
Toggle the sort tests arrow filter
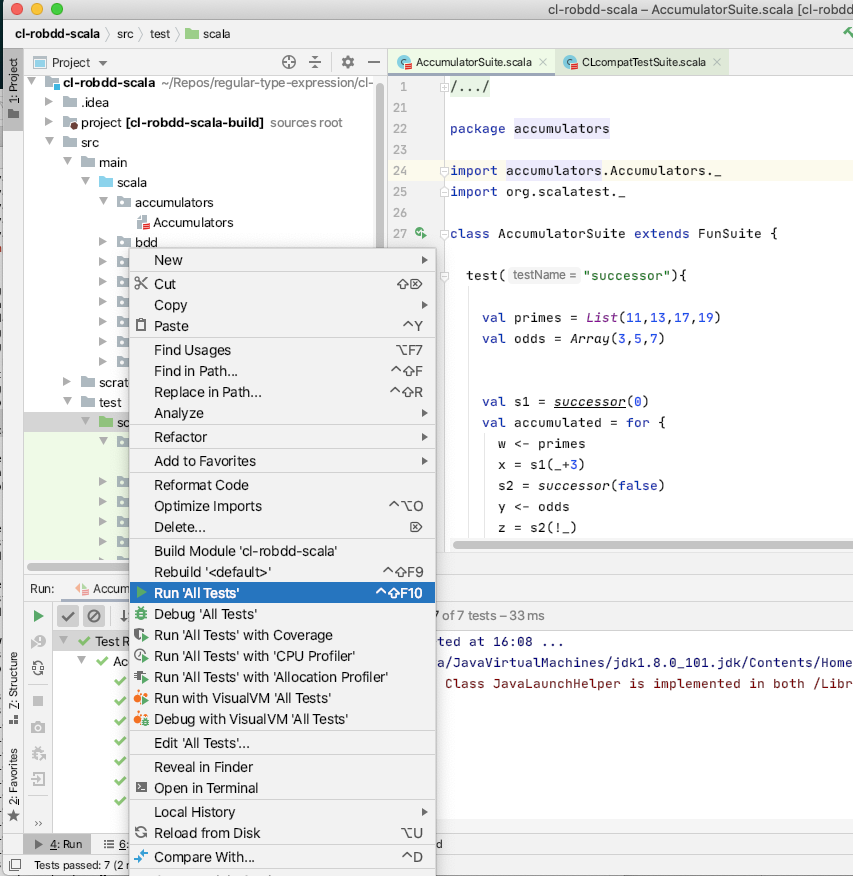click(123, 615)
